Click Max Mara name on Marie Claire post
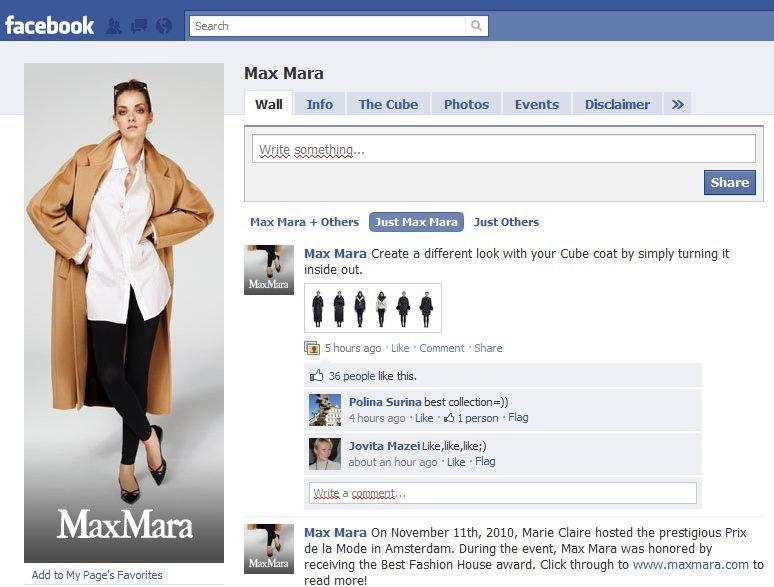 point(335,533)
